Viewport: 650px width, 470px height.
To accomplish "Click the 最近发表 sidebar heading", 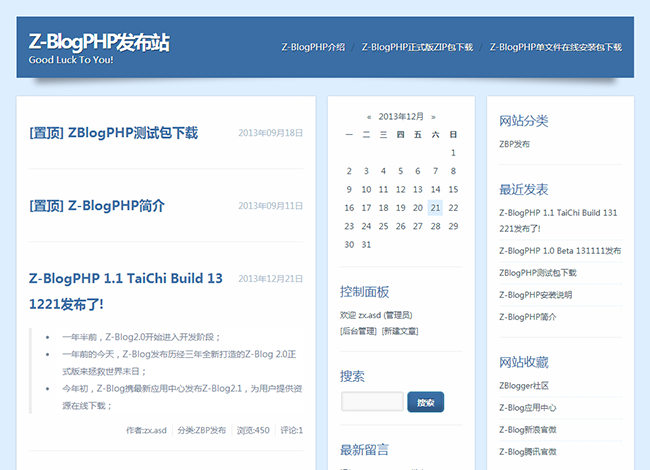I will [524, 190].
